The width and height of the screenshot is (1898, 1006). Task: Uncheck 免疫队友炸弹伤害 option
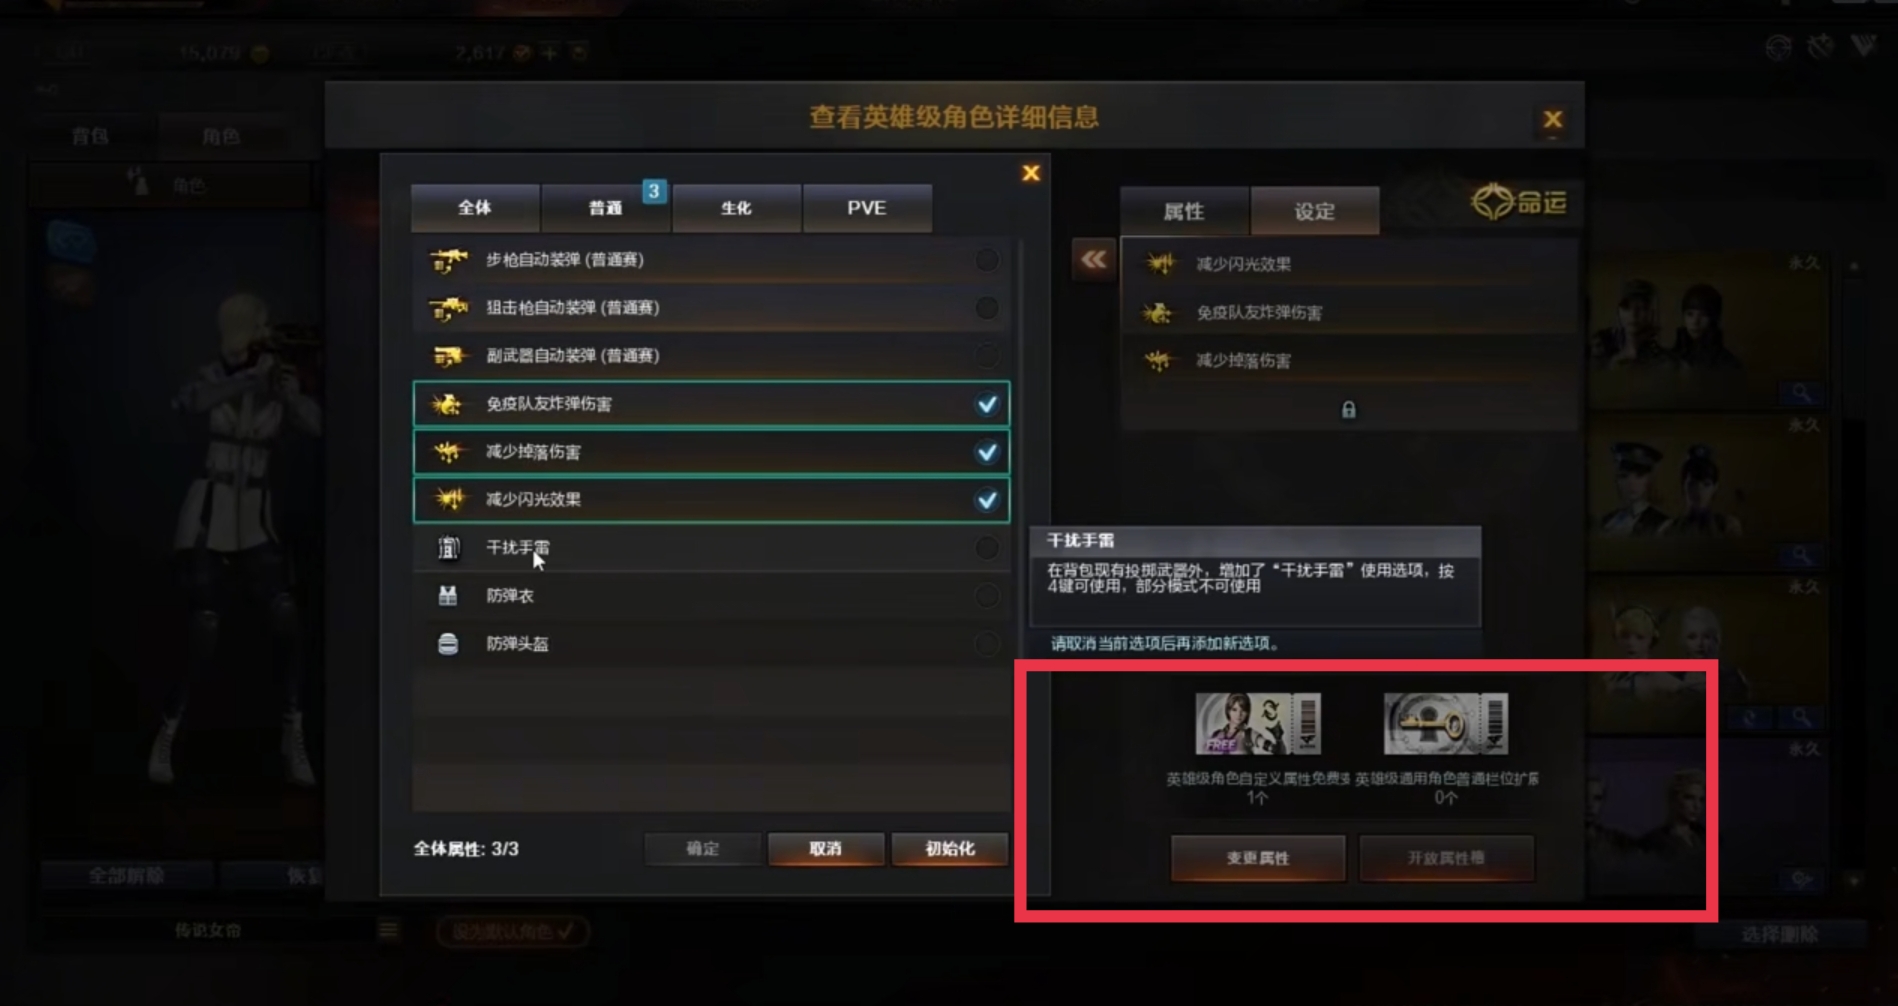point(987,404)
